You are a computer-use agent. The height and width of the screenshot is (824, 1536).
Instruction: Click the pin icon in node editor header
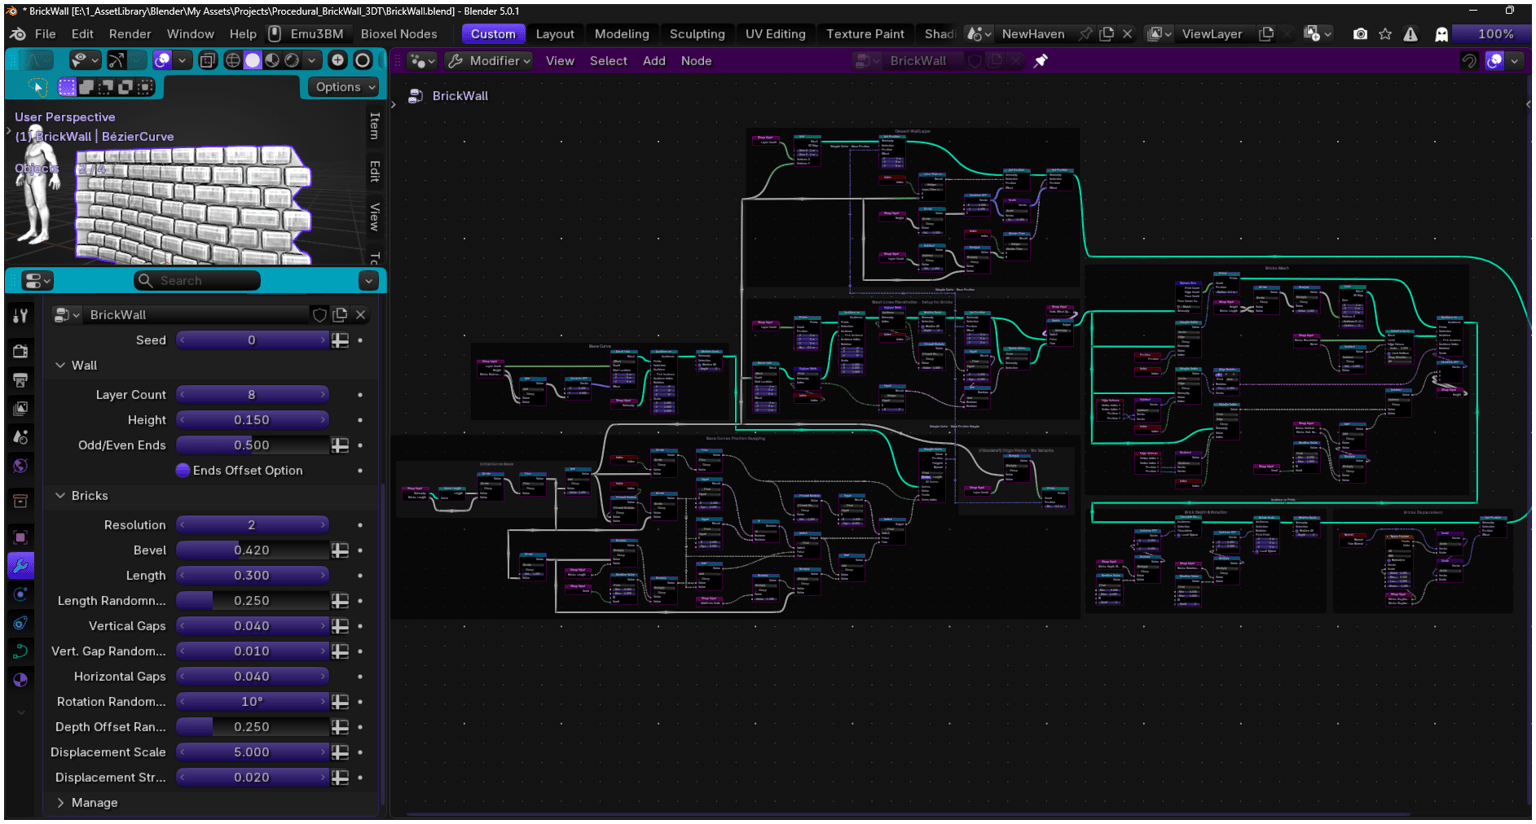tap(1041, 61)
